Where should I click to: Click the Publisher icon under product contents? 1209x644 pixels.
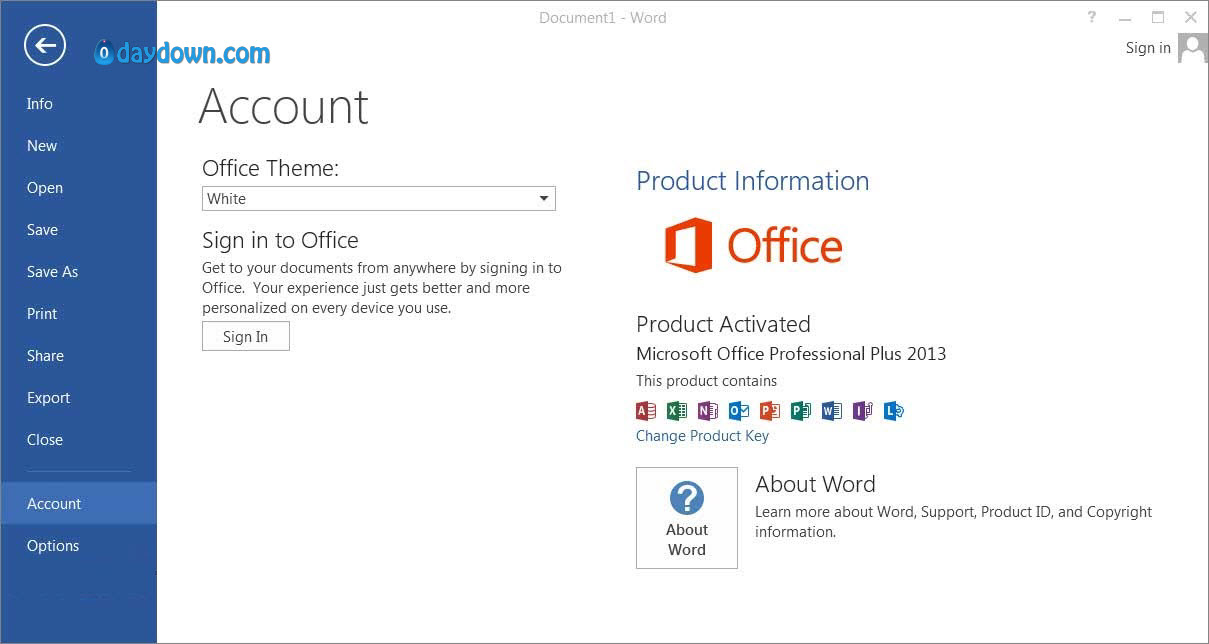point(801,410)
